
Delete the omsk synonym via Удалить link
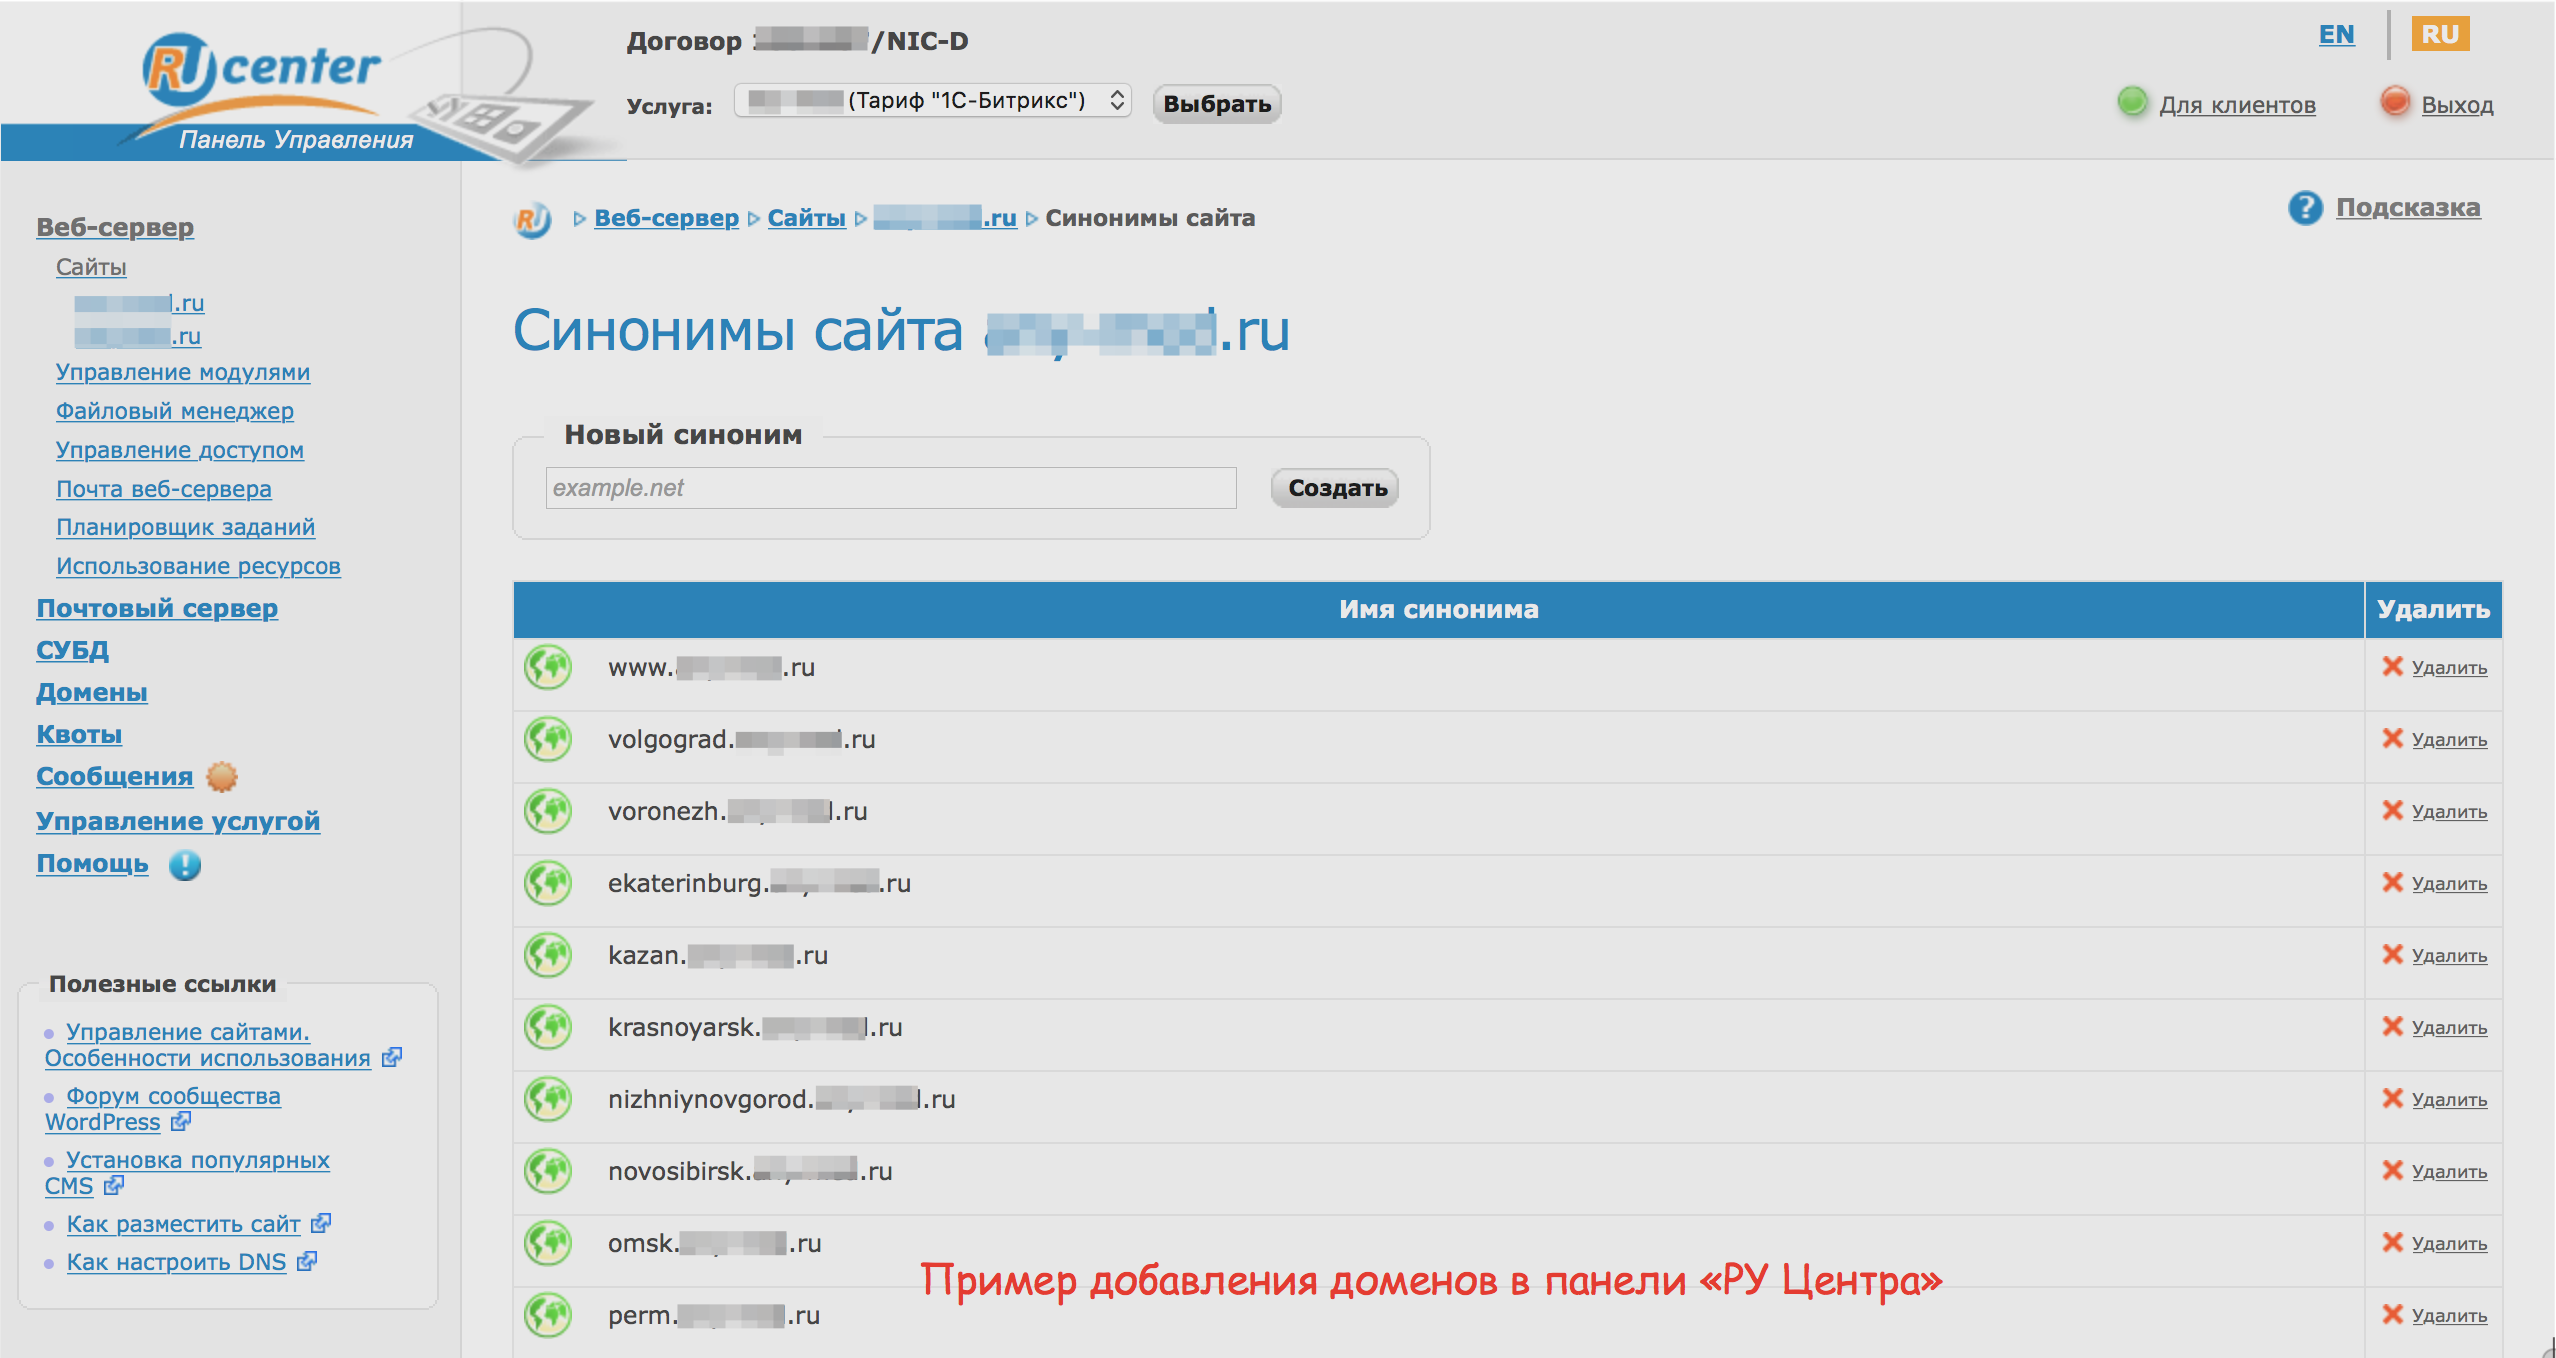(x=2448, y=1243)
